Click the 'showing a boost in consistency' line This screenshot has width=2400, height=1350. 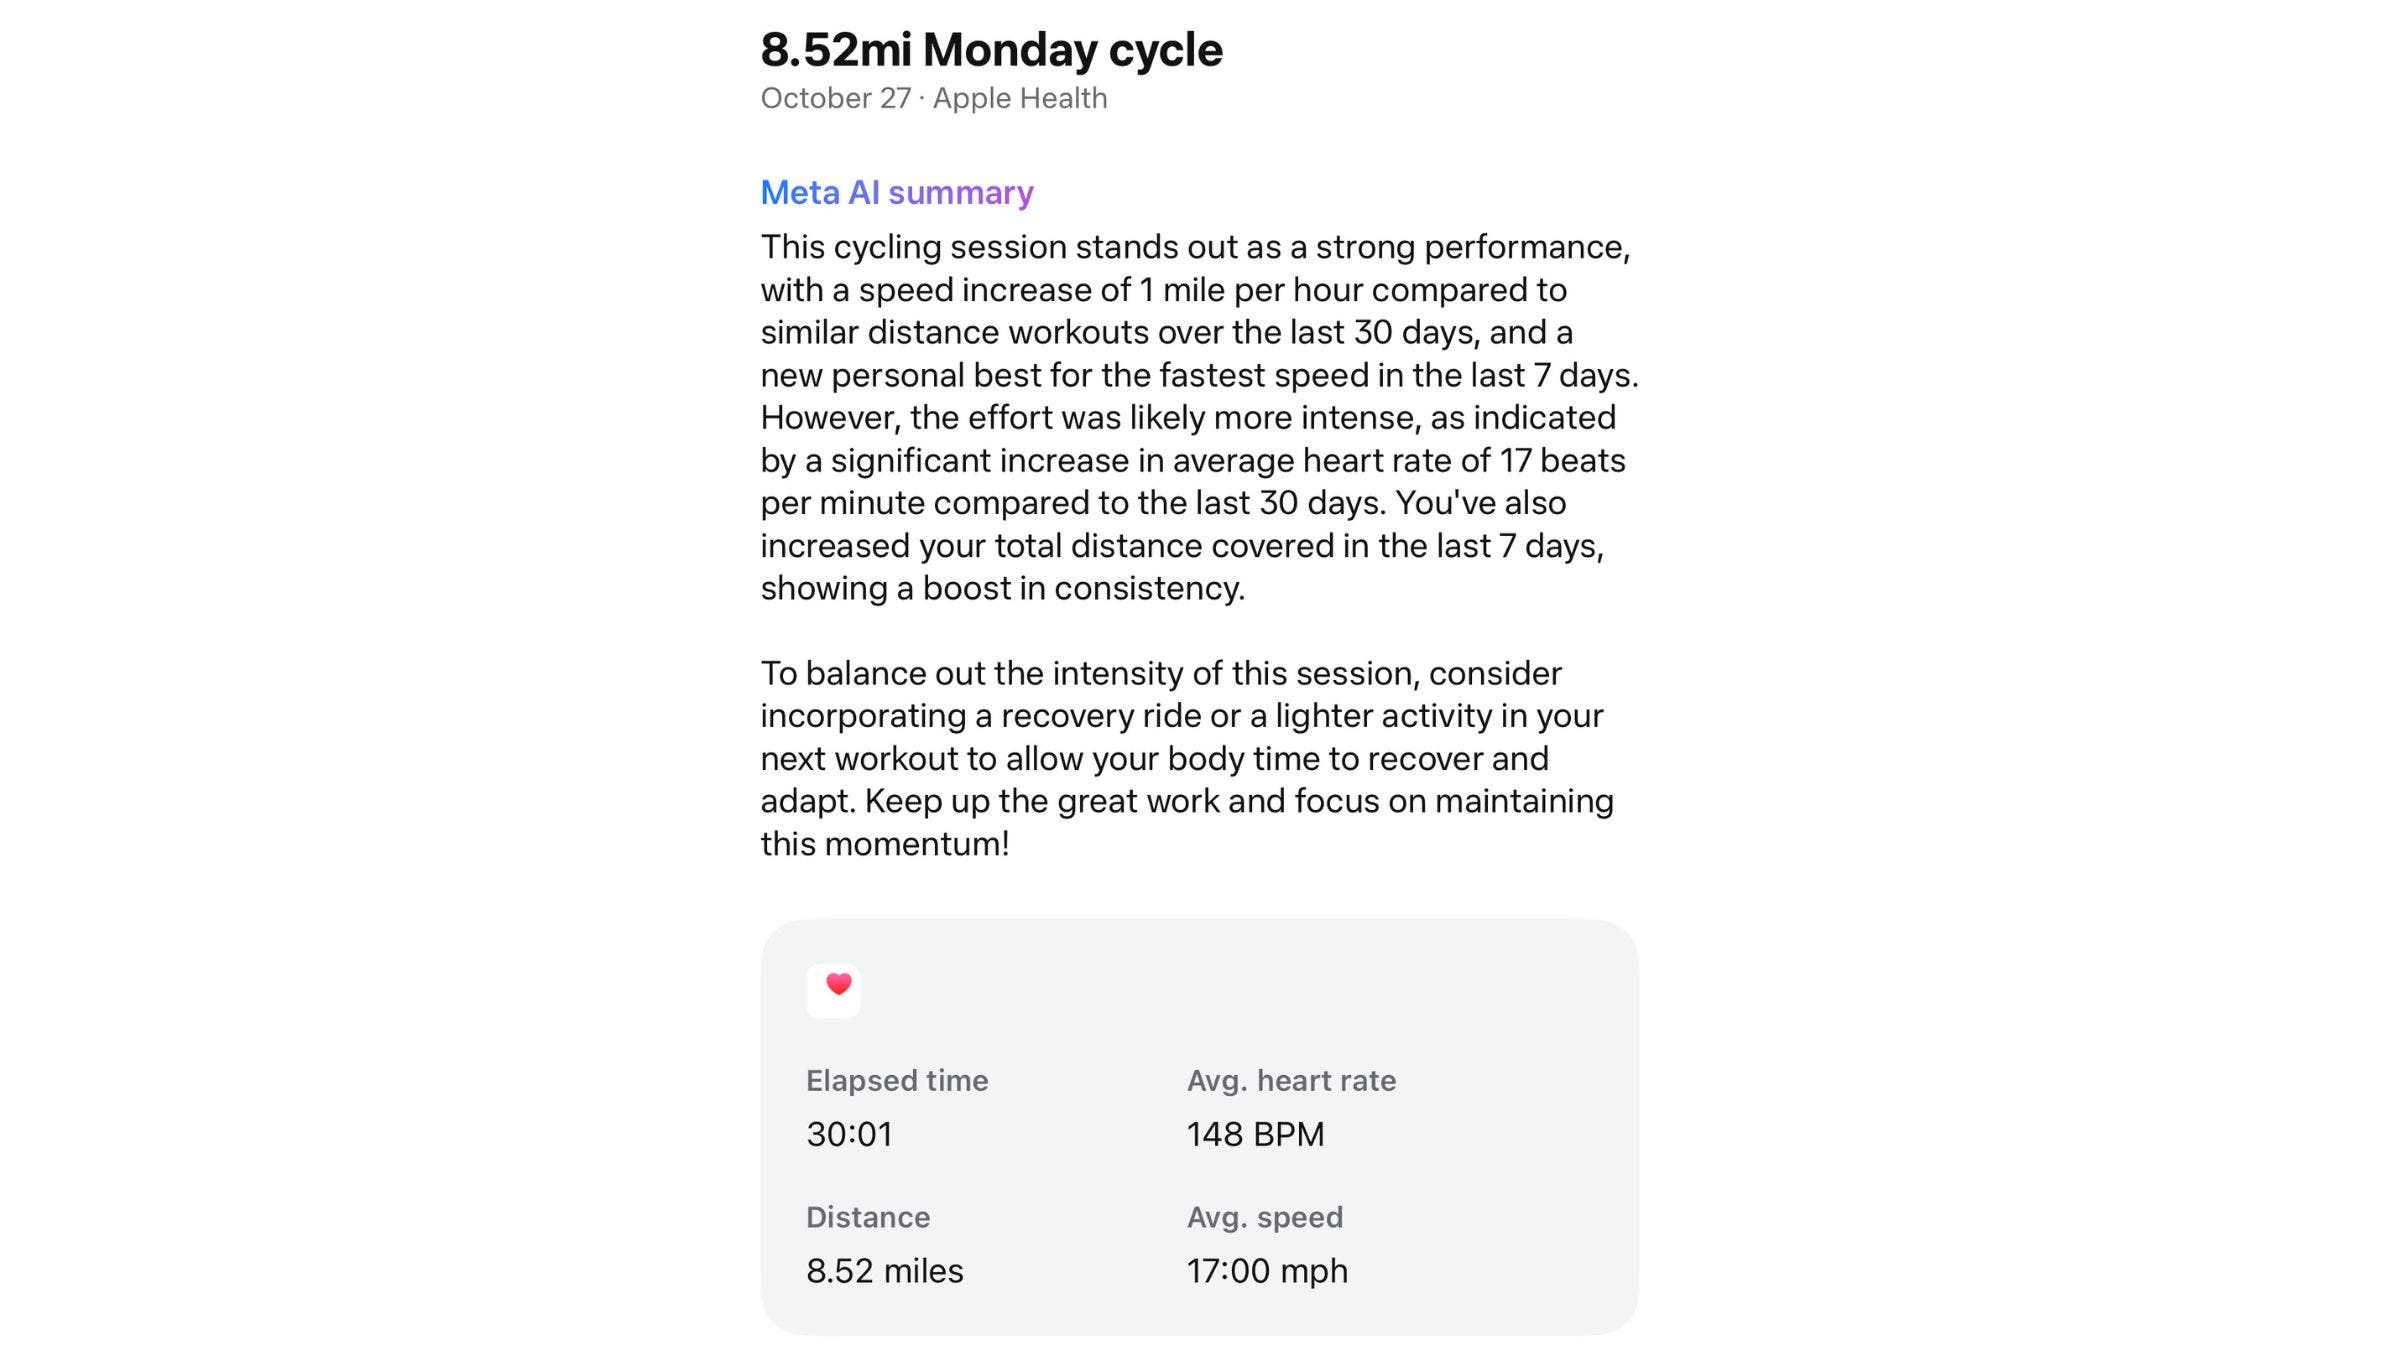point(1002,588)
